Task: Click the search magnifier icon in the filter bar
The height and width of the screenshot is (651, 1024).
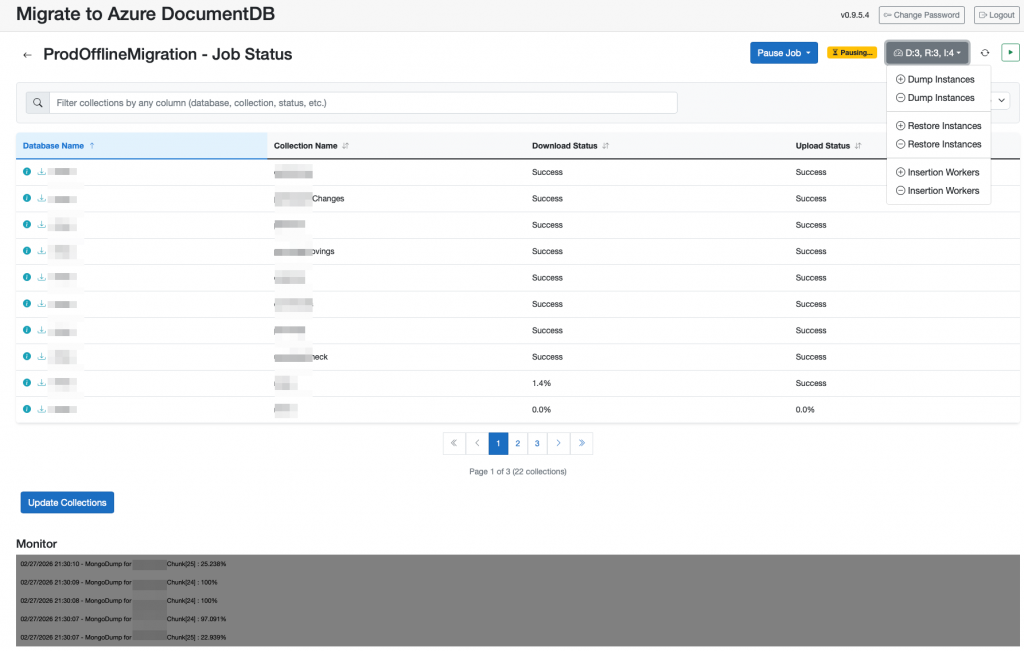Action: [x=37, y=103]
